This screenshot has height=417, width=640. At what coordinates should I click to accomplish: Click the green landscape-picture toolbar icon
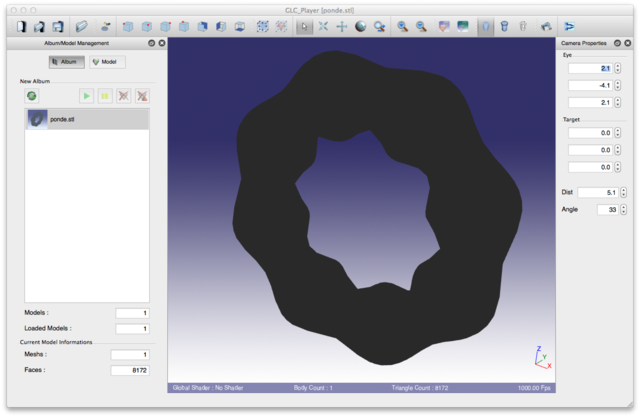(x=462, y=27)
